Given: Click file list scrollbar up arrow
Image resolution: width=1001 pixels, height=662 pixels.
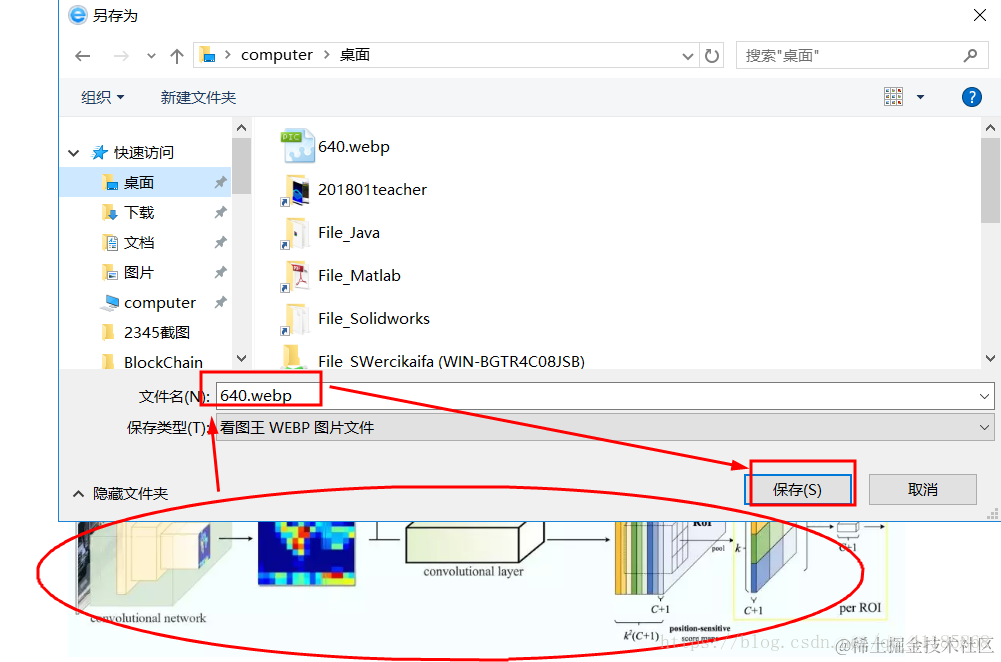Looking at the screenshot, I should coord(990,128).
